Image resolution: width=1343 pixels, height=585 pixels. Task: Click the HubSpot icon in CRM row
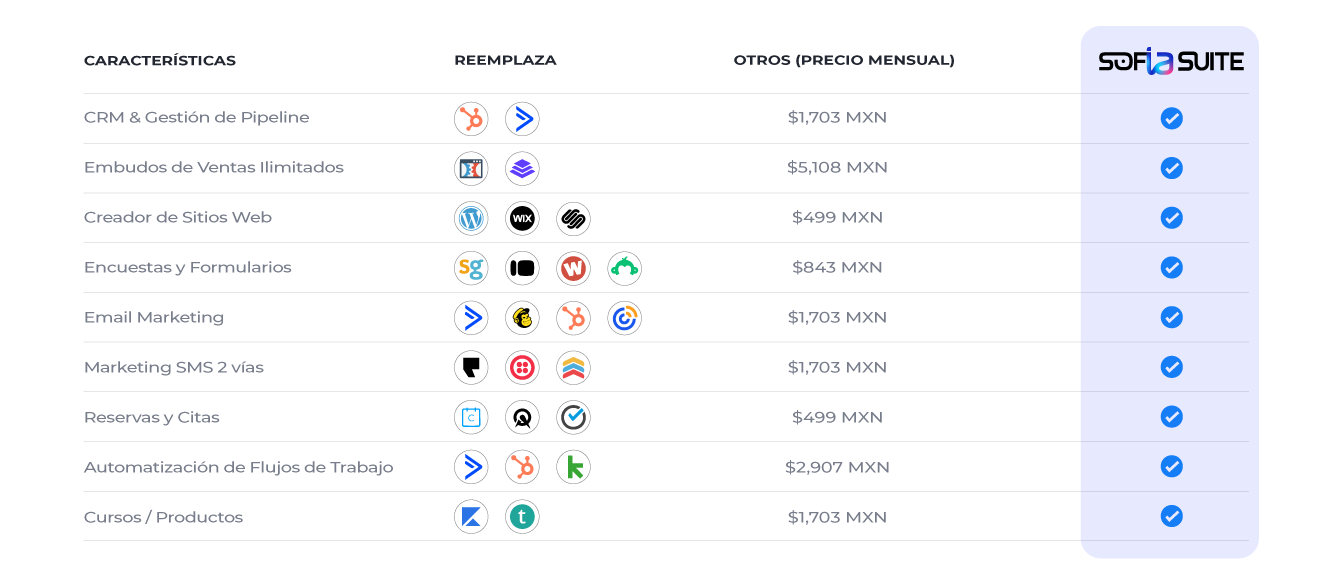tap(471, 119)
